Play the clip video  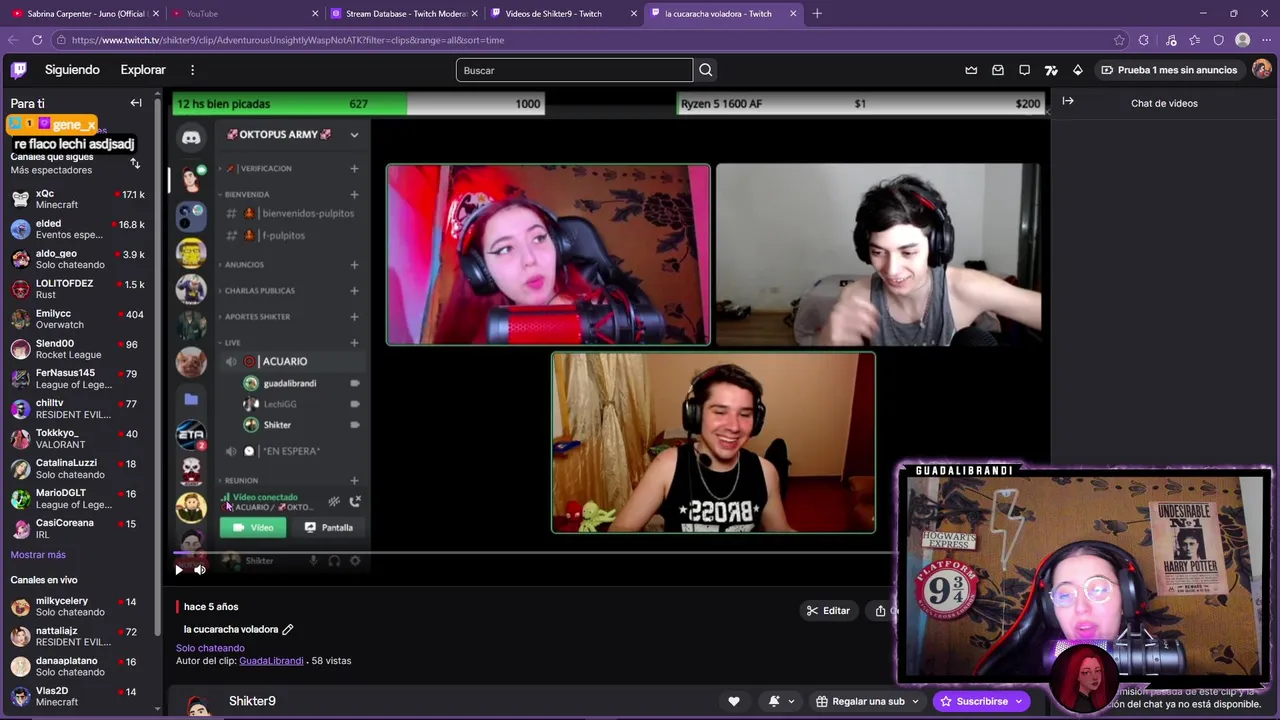pyautogui.click(x=179, y=570)
